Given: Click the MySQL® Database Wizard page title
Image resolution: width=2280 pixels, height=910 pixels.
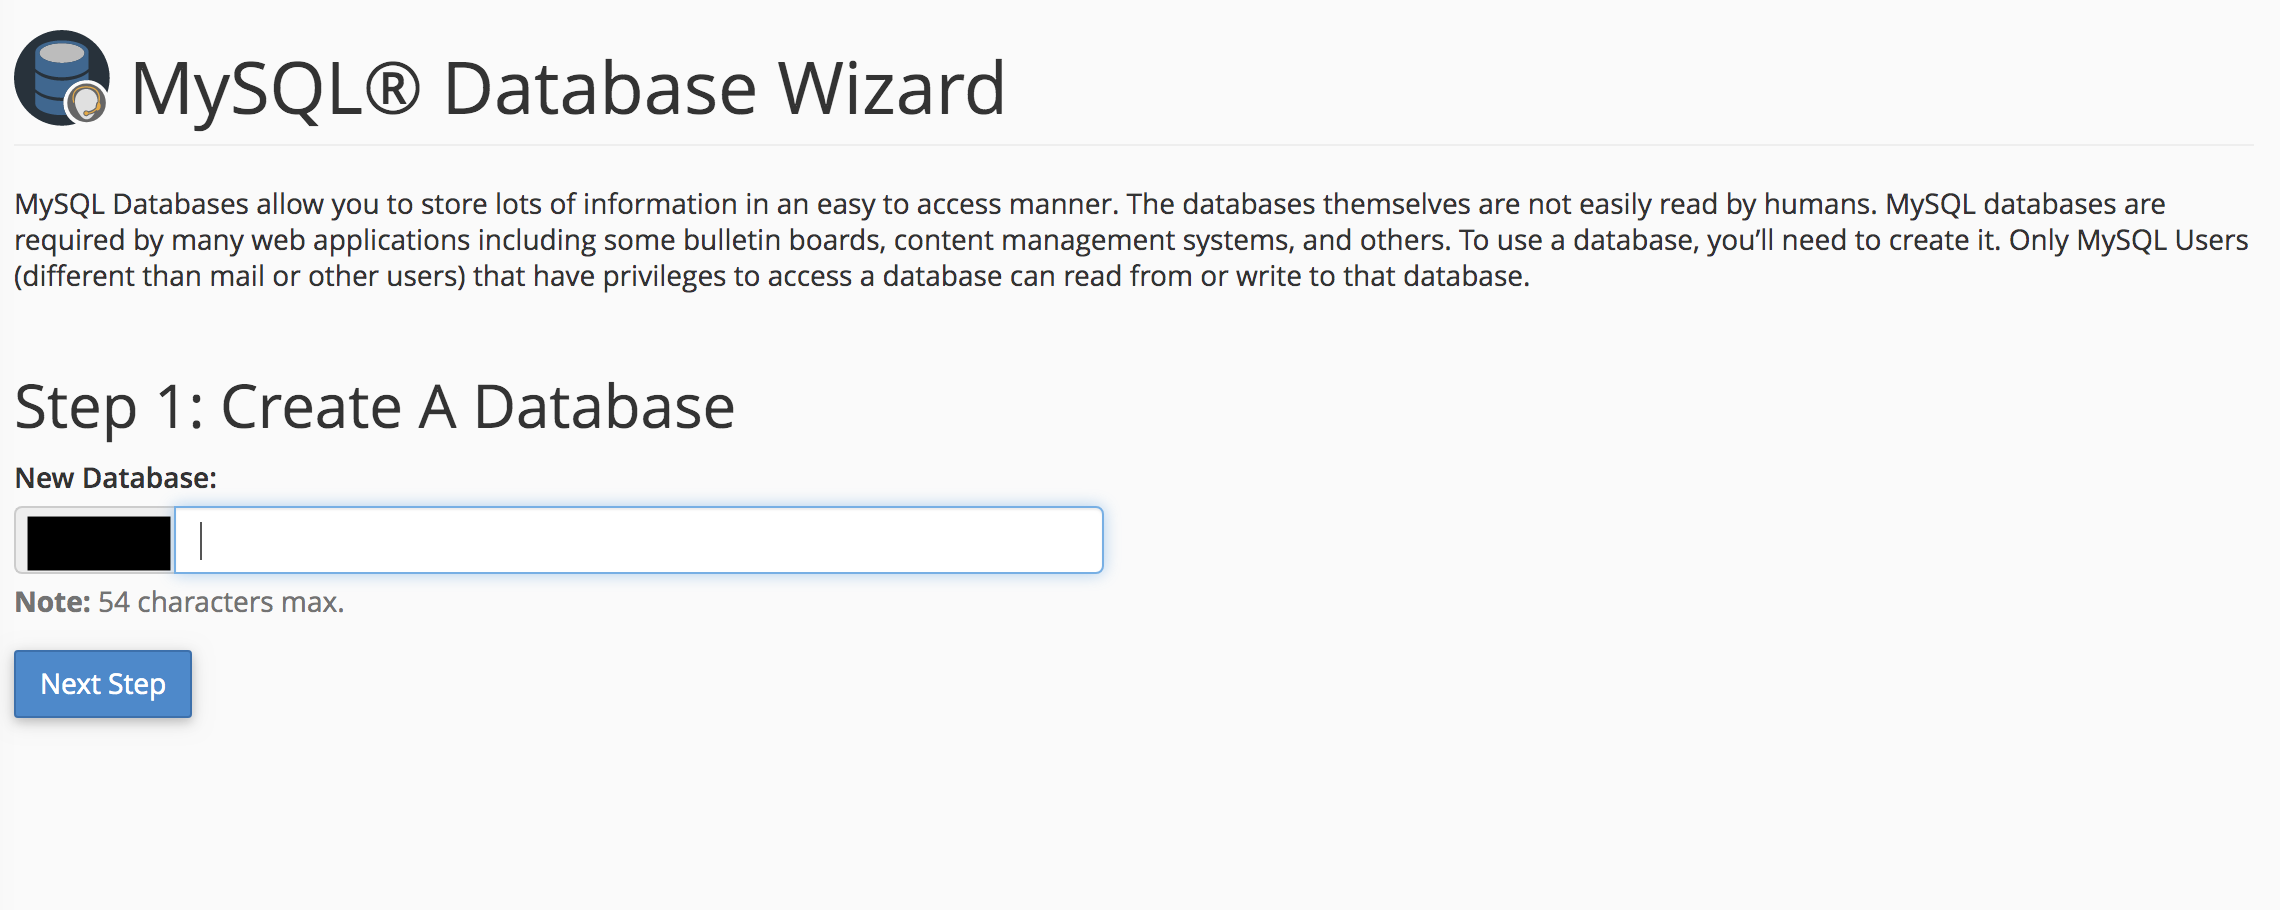Looking at the screenshot, I should click(x=568, y=88).
